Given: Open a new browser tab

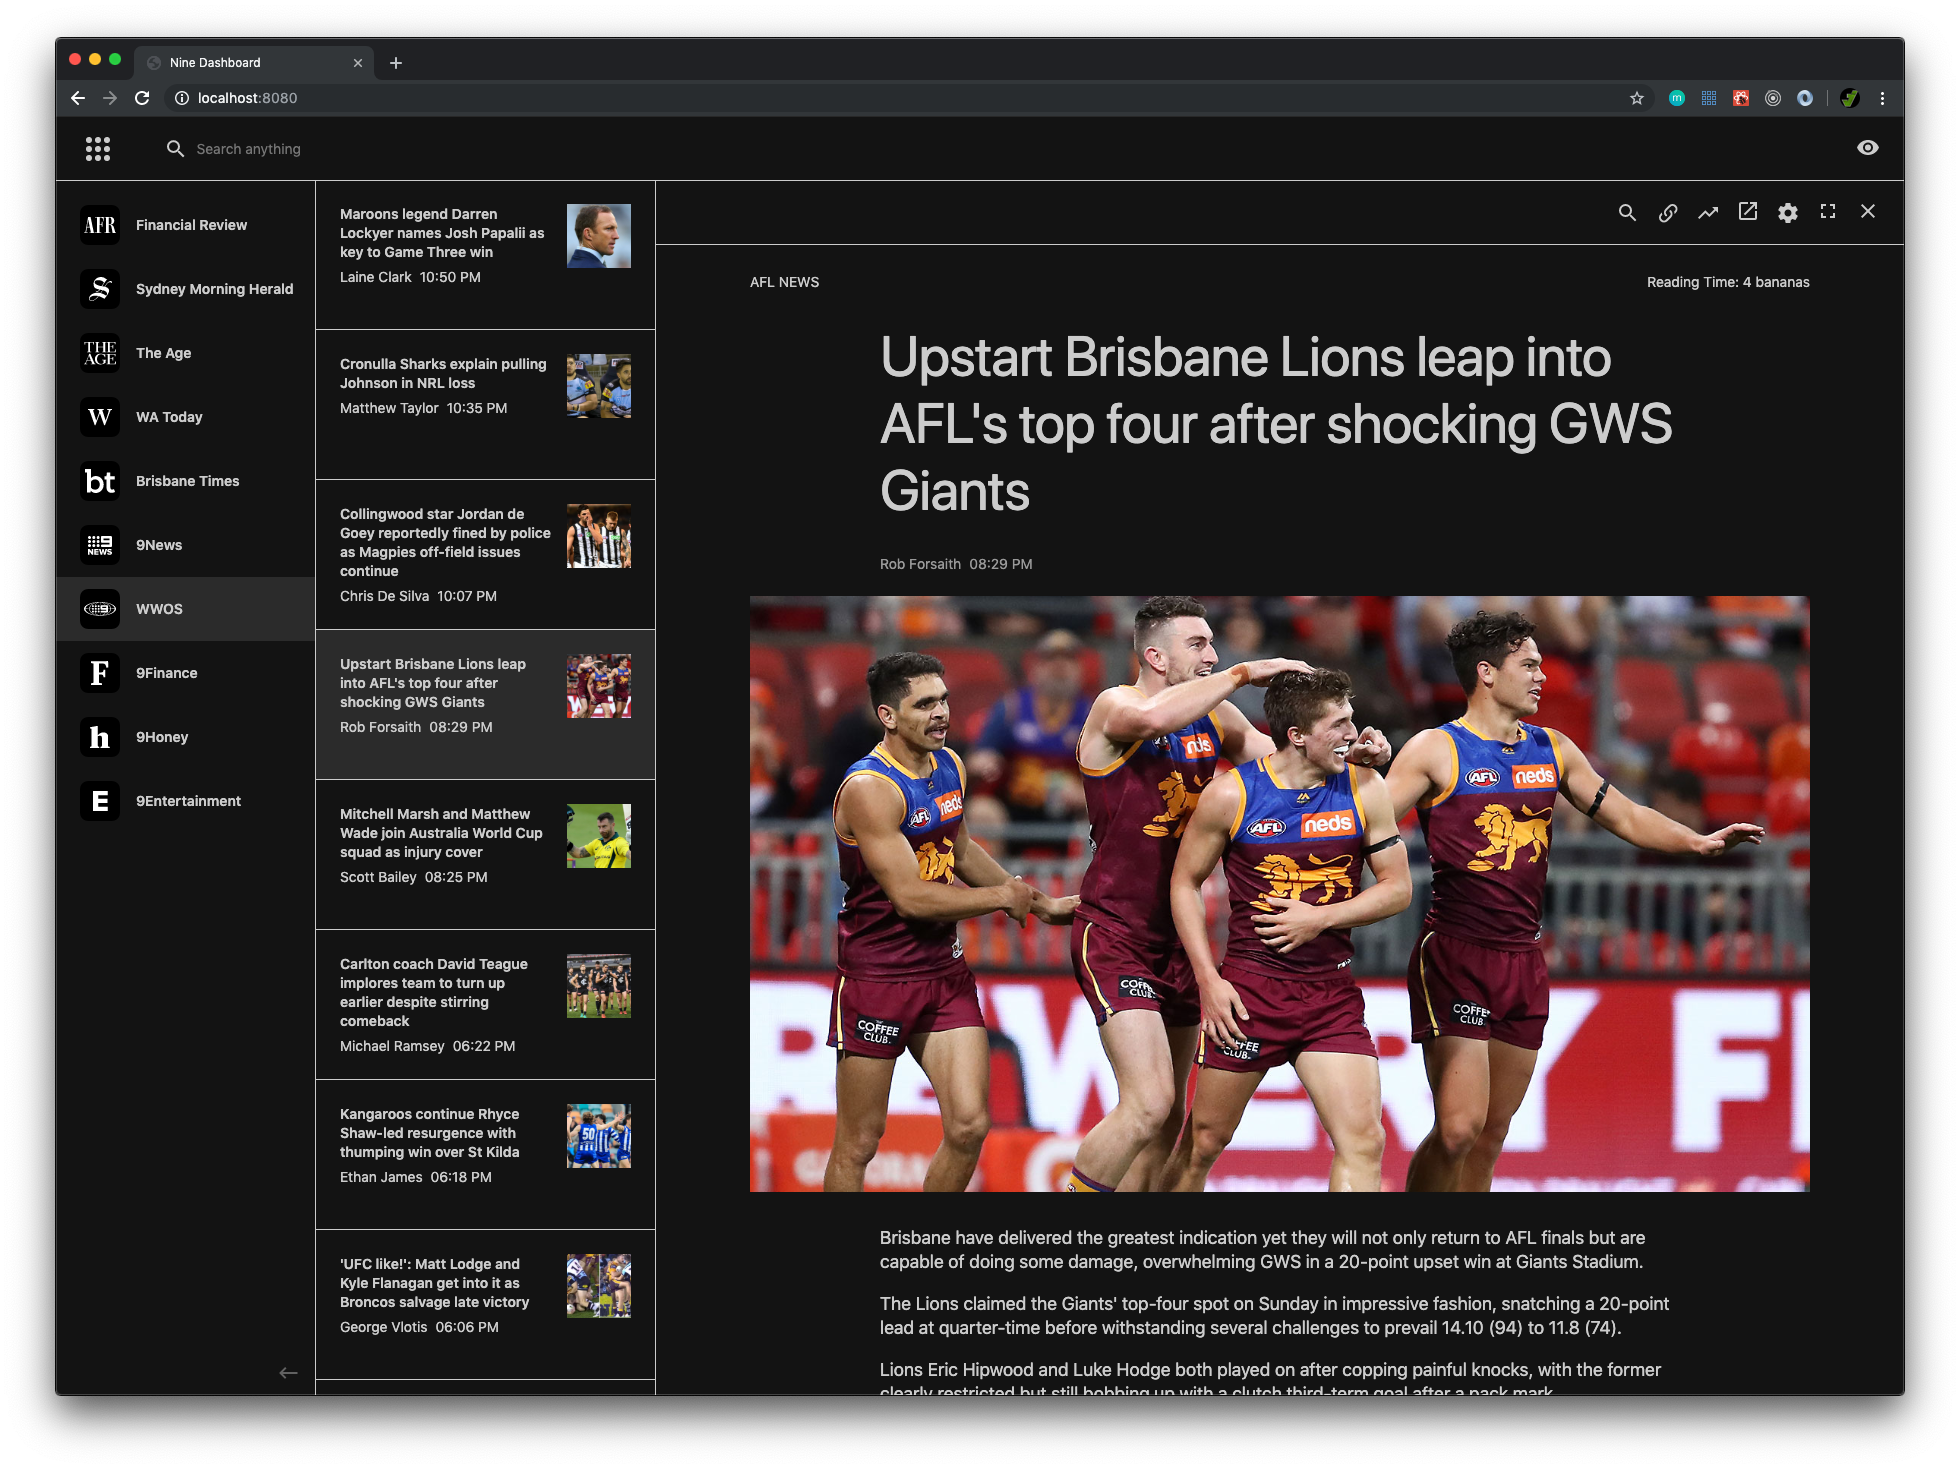Looking at the screenshot, I should coord(396,63).
